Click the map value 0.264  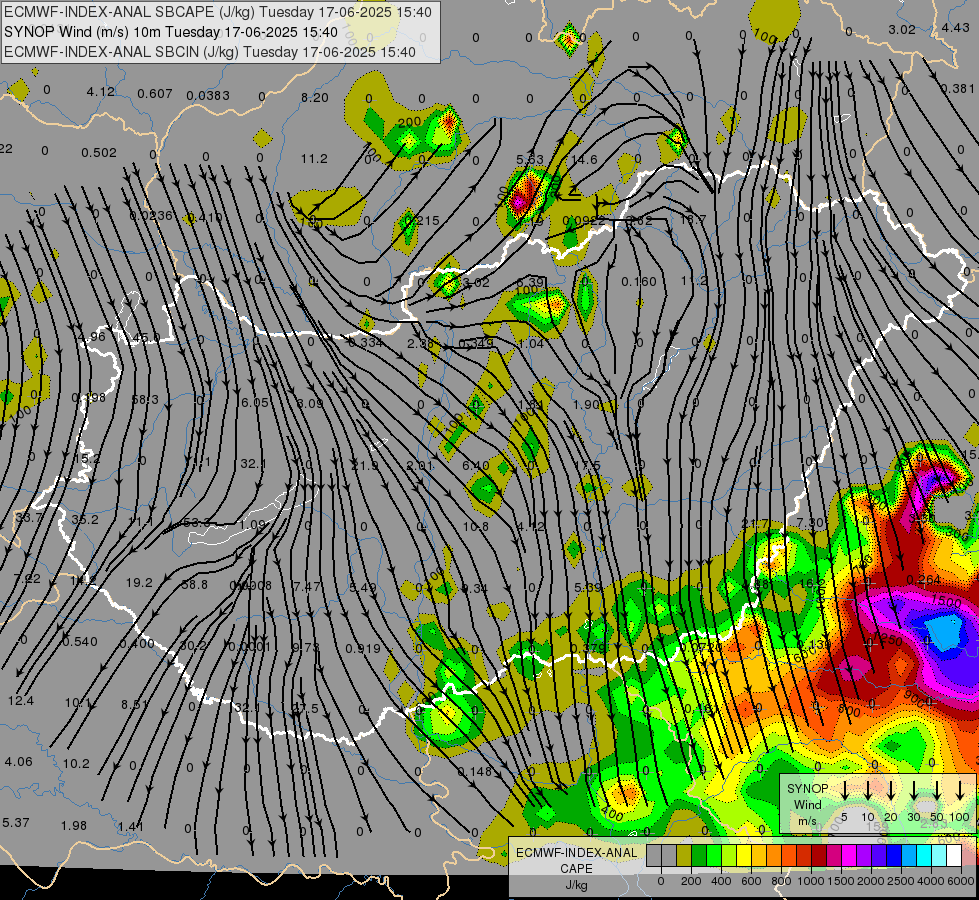(923, 580)
